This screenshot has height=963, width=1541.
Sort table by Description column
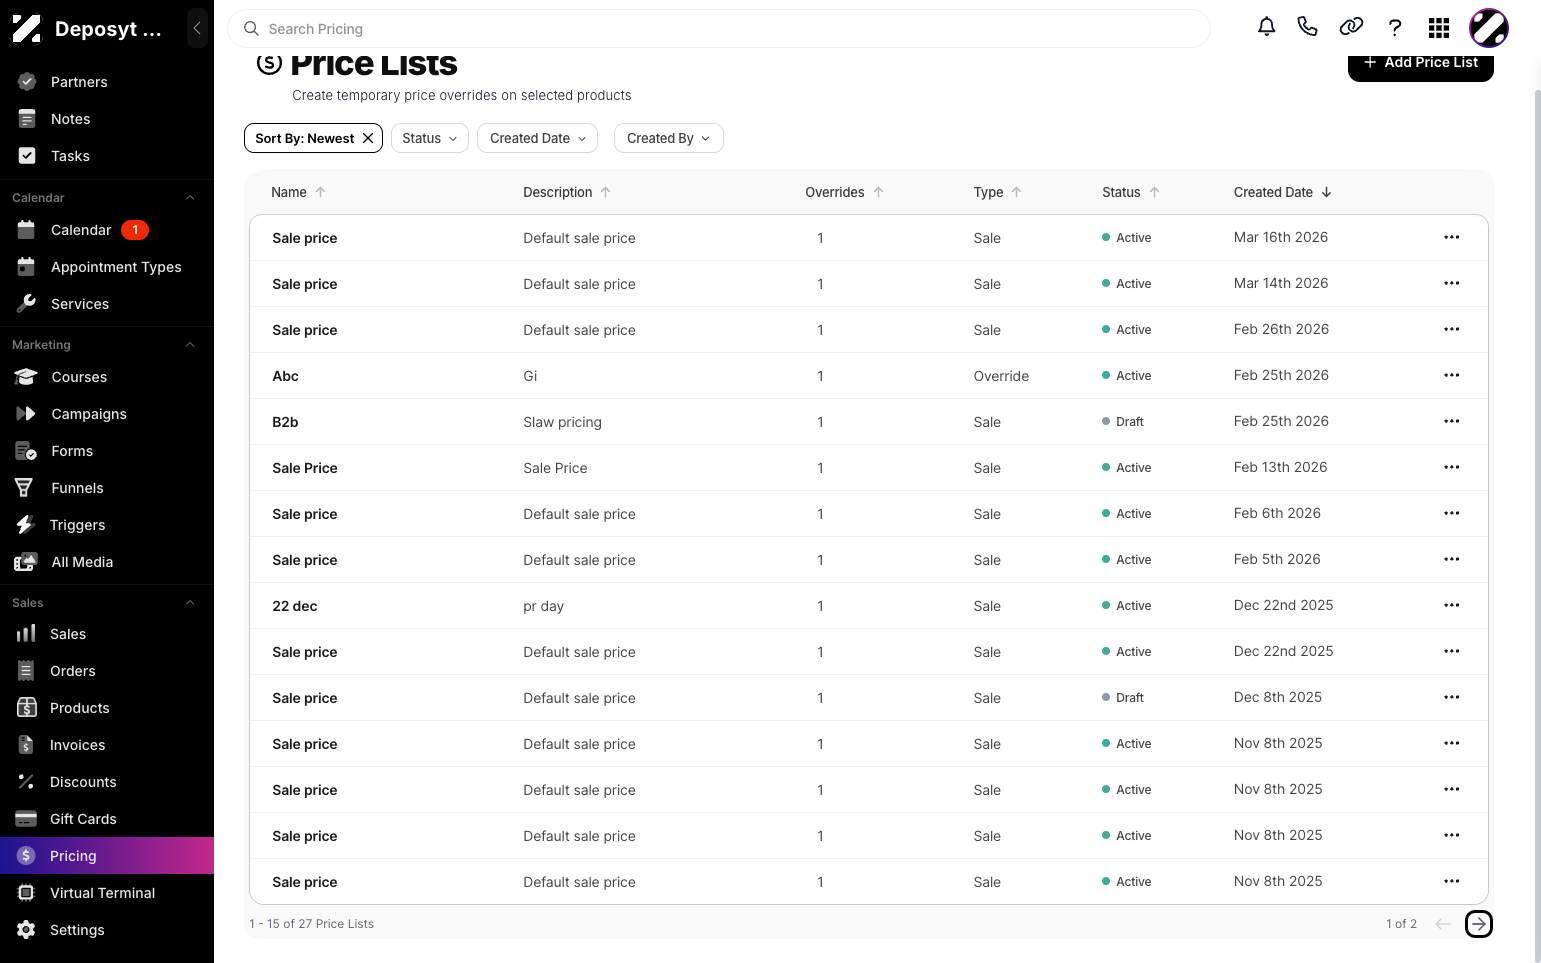coord(567,192)
